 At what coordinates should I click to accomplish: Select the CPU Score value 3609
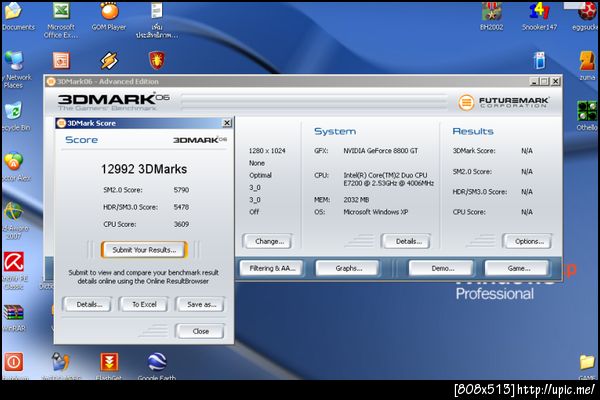coord(181,224)
